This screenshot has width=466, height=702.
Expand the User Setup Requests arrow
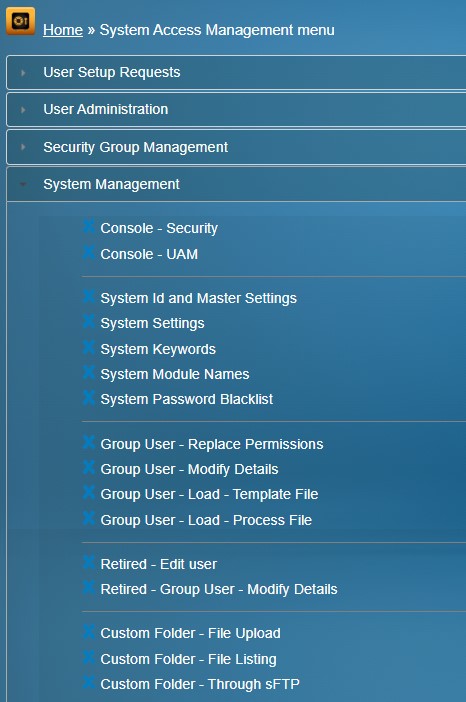(x=23, y=73)
